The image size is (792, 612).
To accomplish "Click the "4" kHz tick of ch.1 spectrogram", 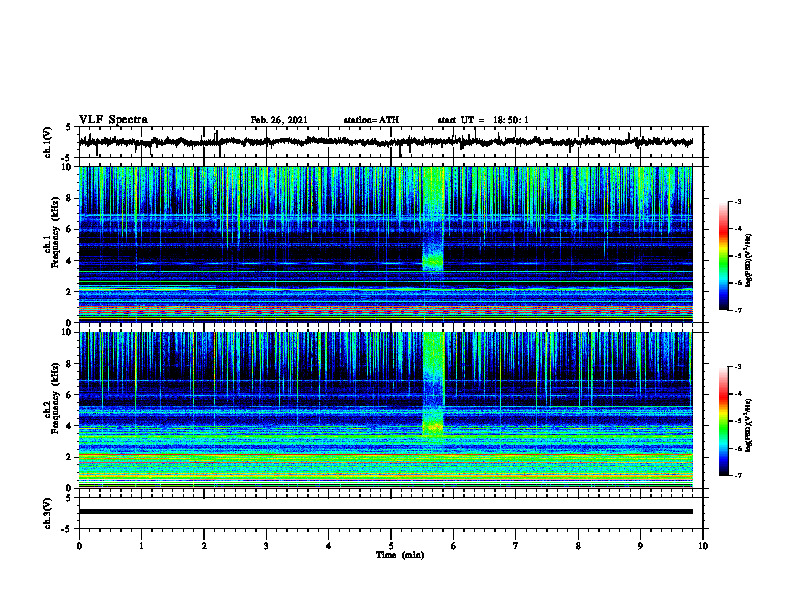I will coord(69,261).
